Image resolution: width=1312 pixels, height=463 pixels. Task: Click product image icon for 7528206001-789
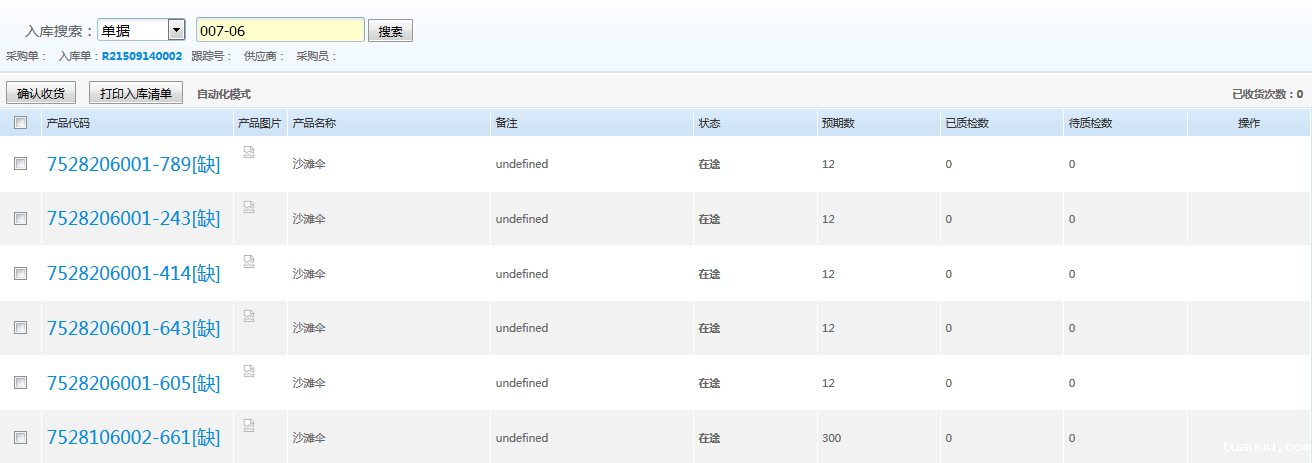248,152
